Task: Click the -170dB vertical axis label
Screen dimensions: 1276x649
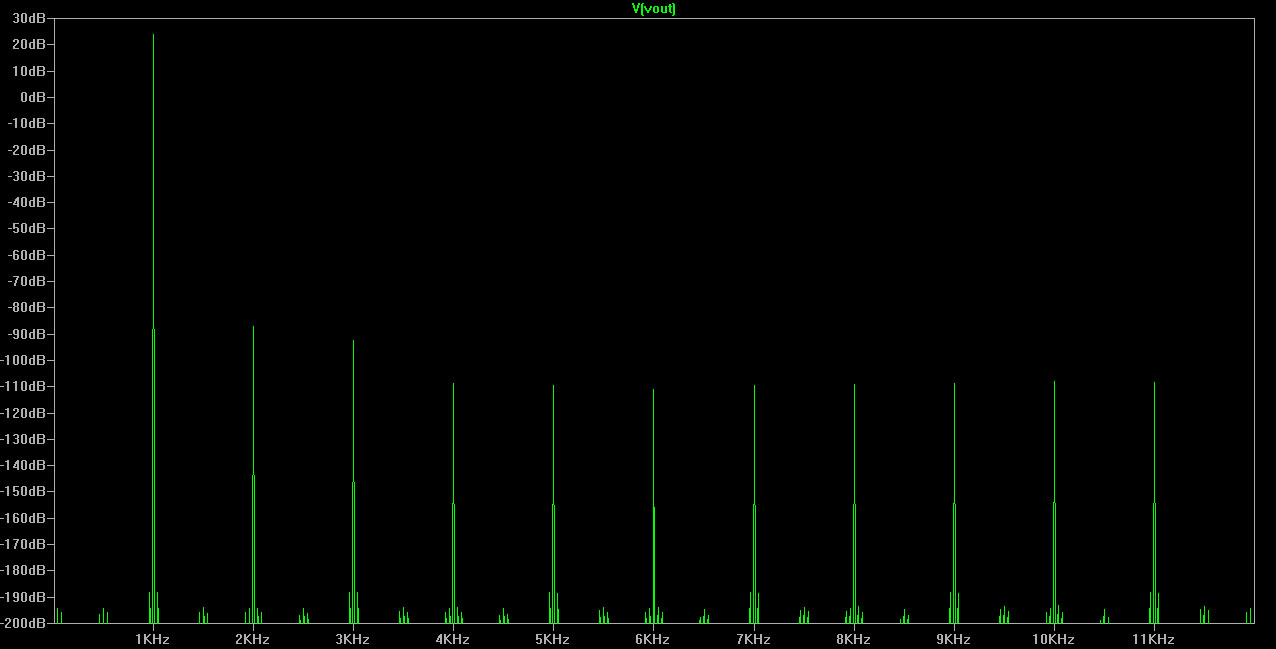Action: tap(24, 544)
